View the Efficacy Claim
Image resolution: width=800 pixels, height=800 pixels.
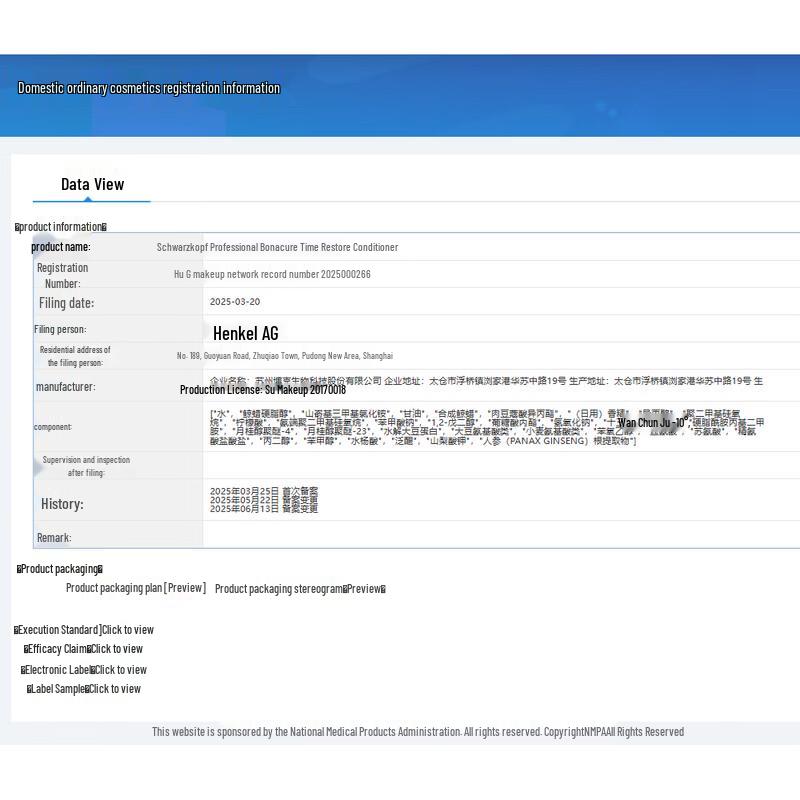click(117, 649)
